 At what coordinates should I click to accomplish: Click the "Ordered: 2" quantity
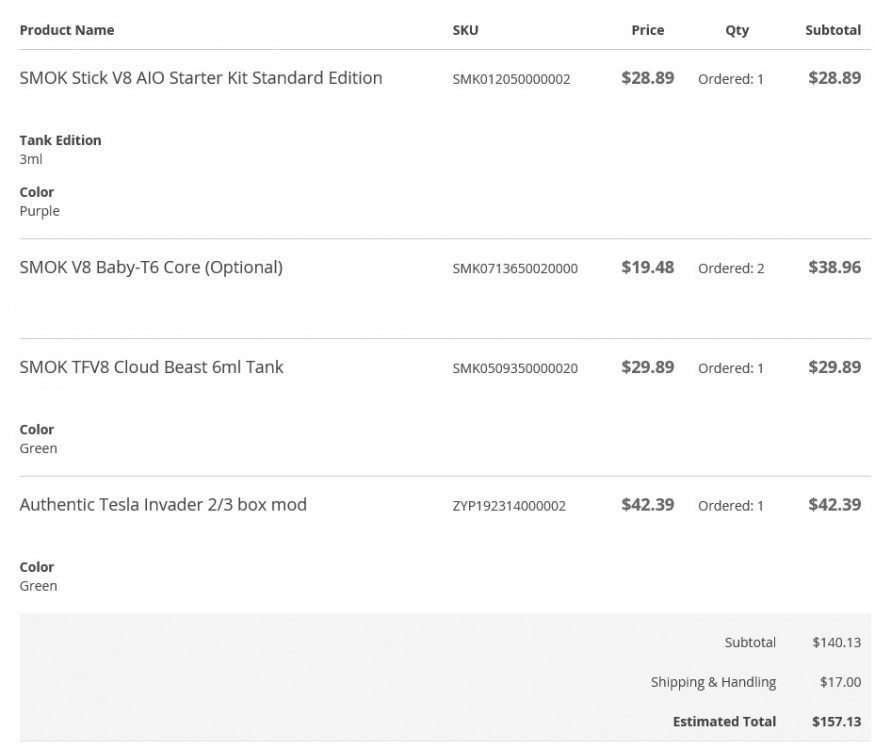731,268
